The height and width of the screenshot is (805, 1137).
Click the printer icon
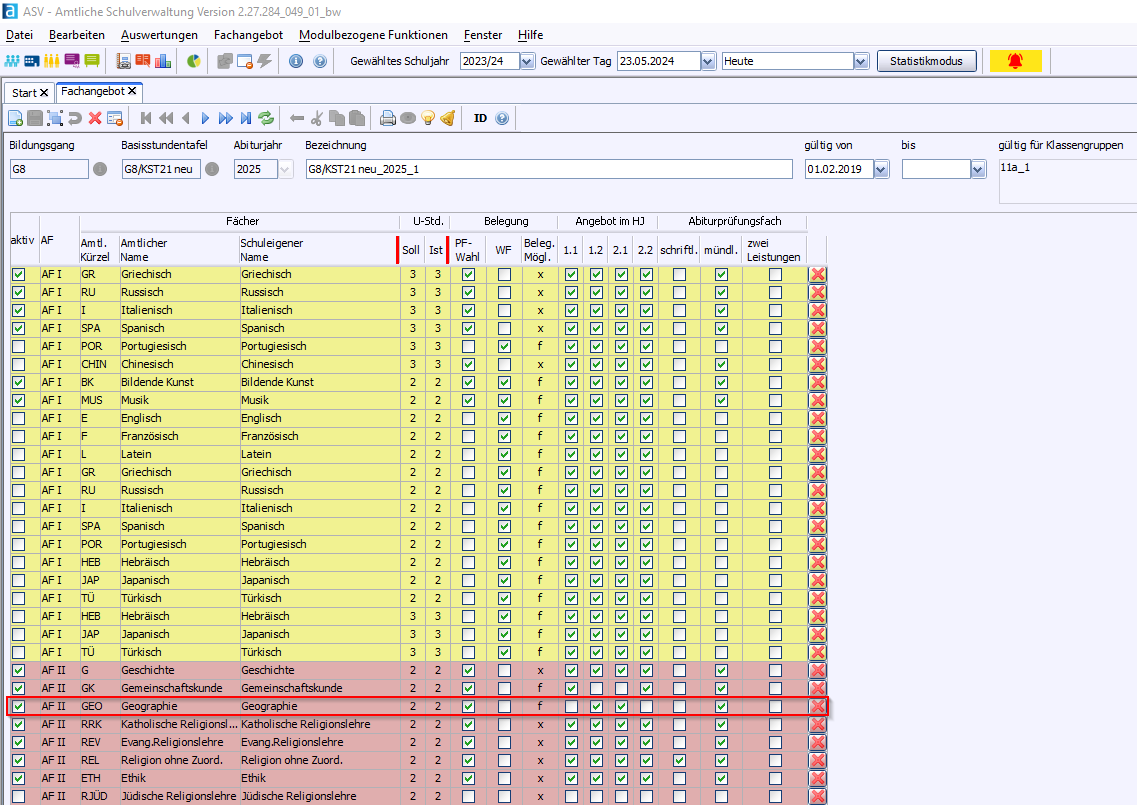[388, 118]
